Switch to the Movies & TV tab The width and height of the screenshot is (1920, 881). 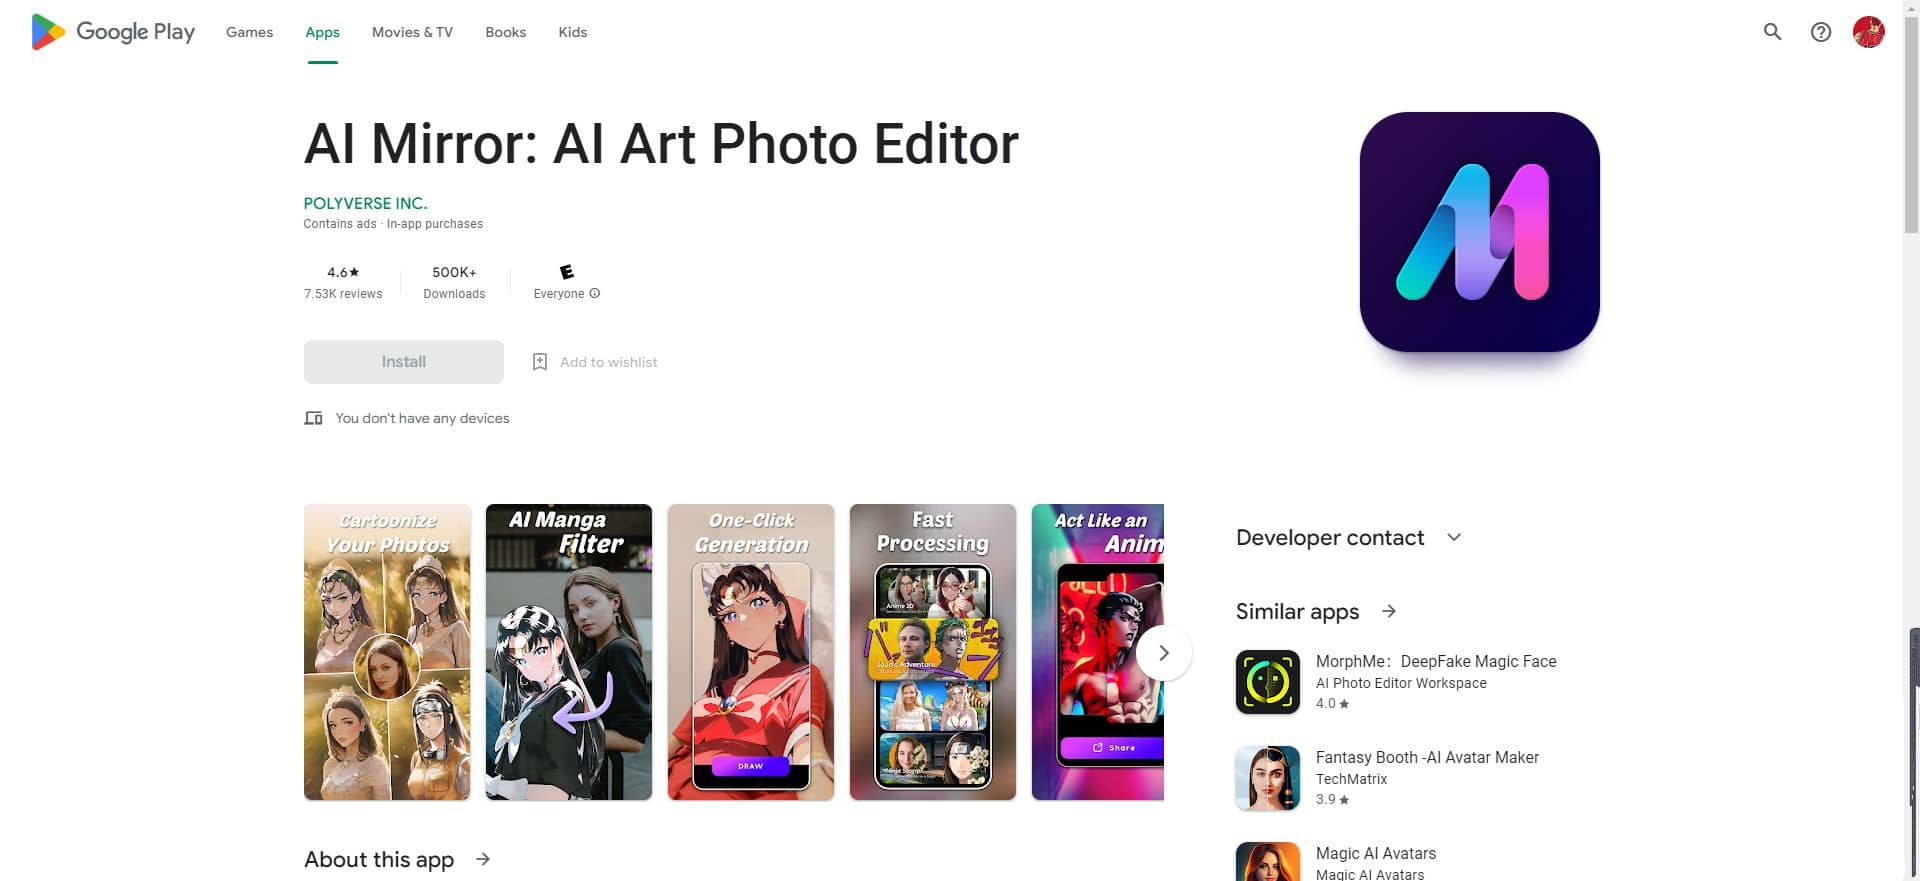tap(412, 32)
